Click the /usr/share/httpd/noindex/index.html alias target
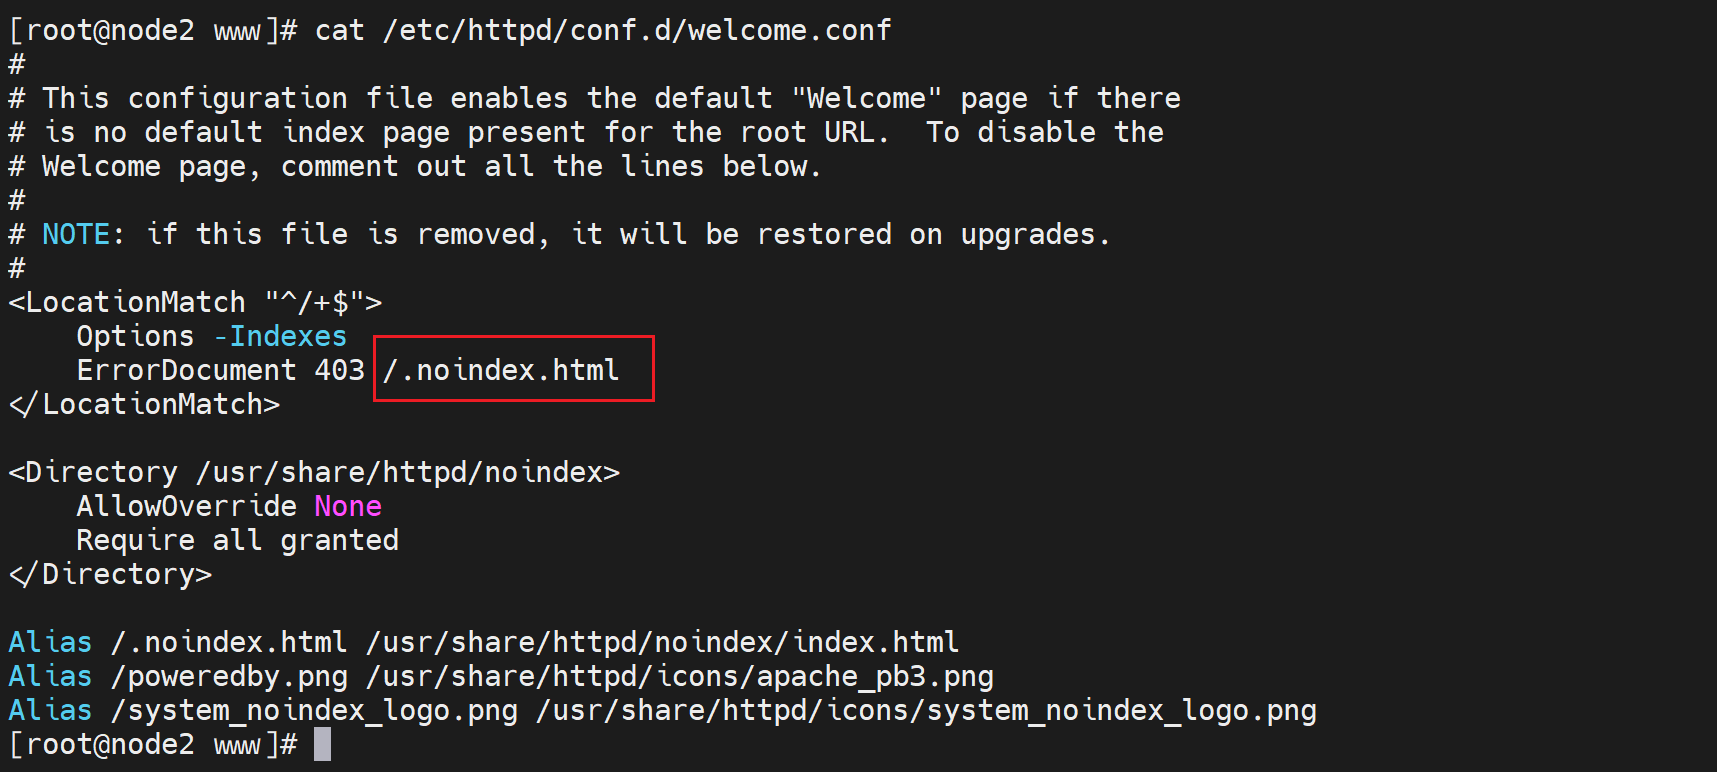Screen dimensions: 1717x772 tap(662, 642)
